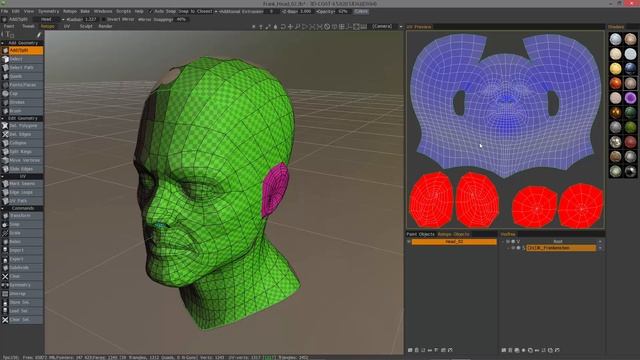Select the purple shader ball
The height and width of the screenshot is (360, 640).
click(630, 98)
